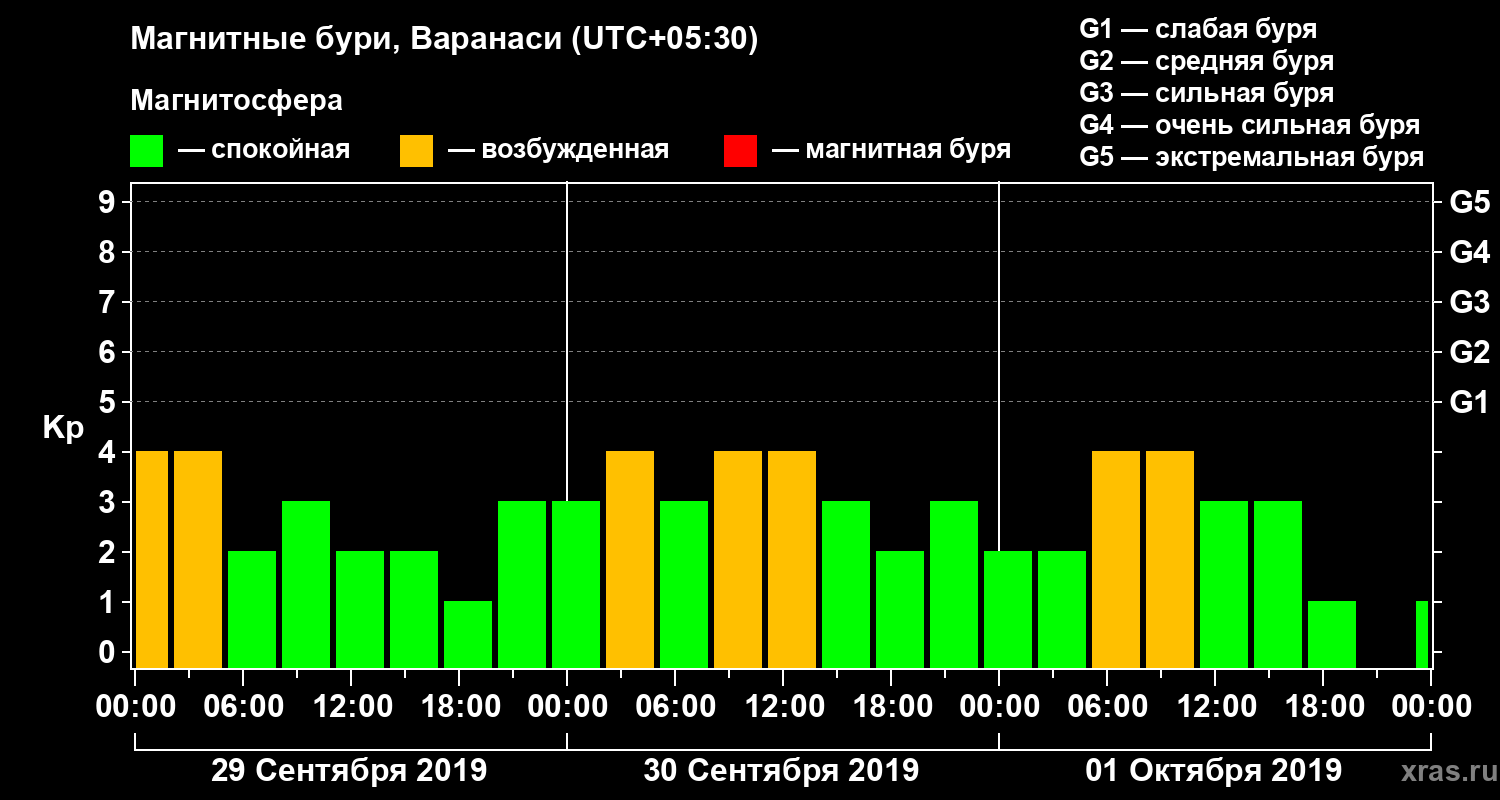Click the orange 03:00–06:00 bar on 30 Сентября
The height and width of the screenshot is (800, 1500).
pyautogui.click(x=630, y=559)
